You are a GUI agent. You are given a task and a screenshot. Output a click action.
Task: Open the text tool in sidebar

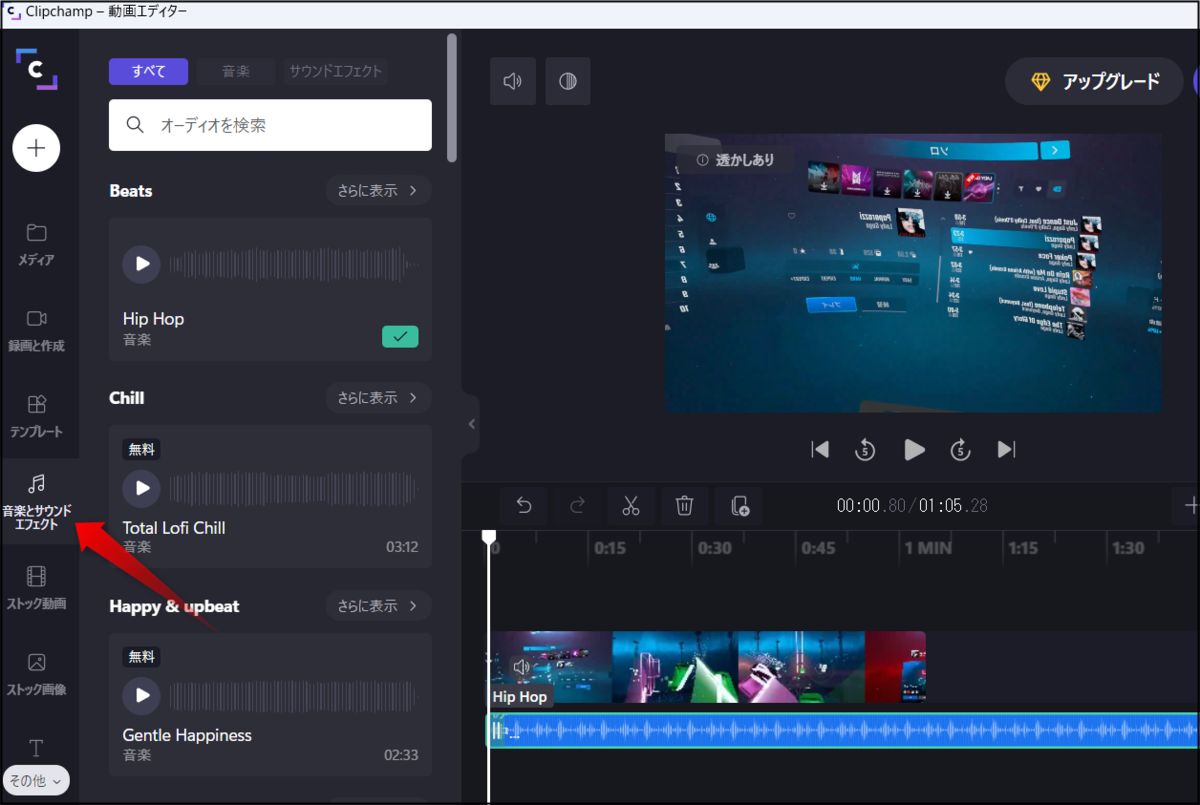(36, 748)
